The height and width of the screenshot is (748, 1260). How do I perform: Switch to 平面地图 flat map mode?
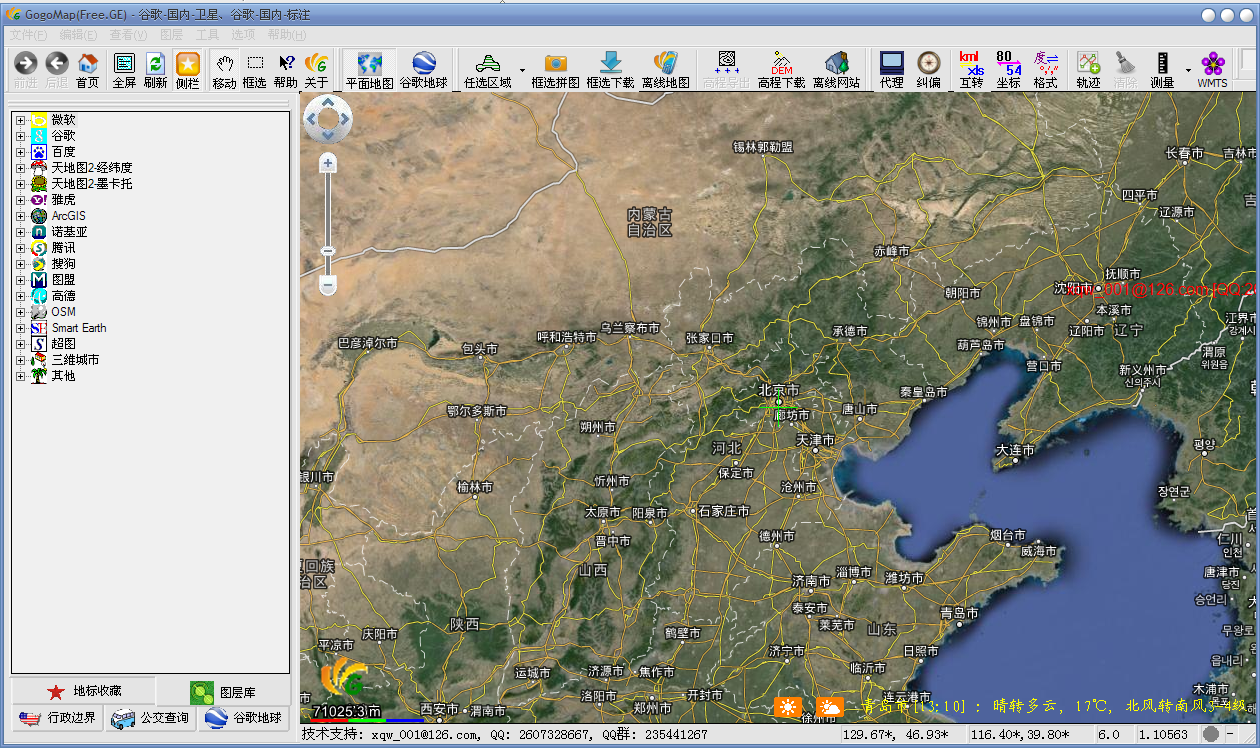pyautogui.click(x=369, y=70)
